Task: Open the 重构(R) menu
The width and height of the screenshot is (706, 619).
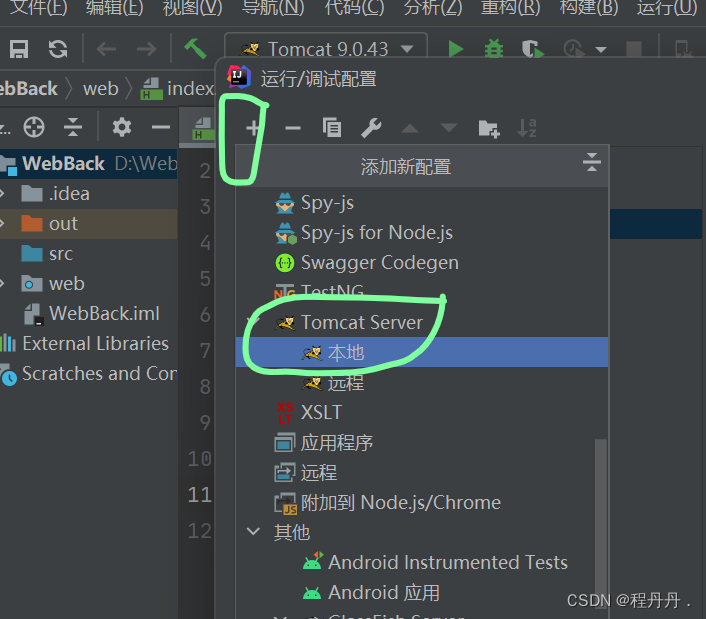Action: [511, 8]
